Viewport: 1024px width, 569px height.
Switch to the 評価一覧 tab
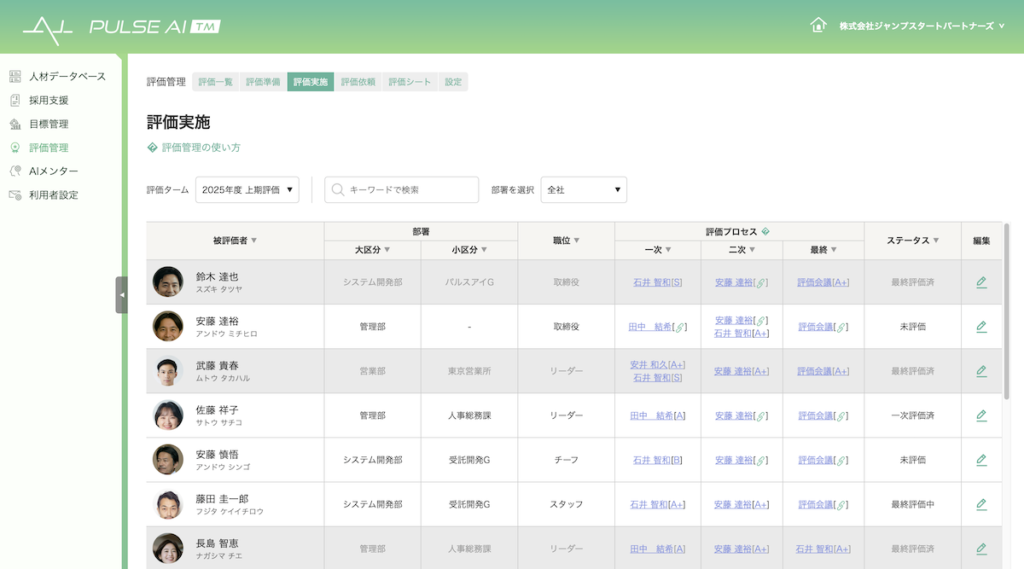215,82
